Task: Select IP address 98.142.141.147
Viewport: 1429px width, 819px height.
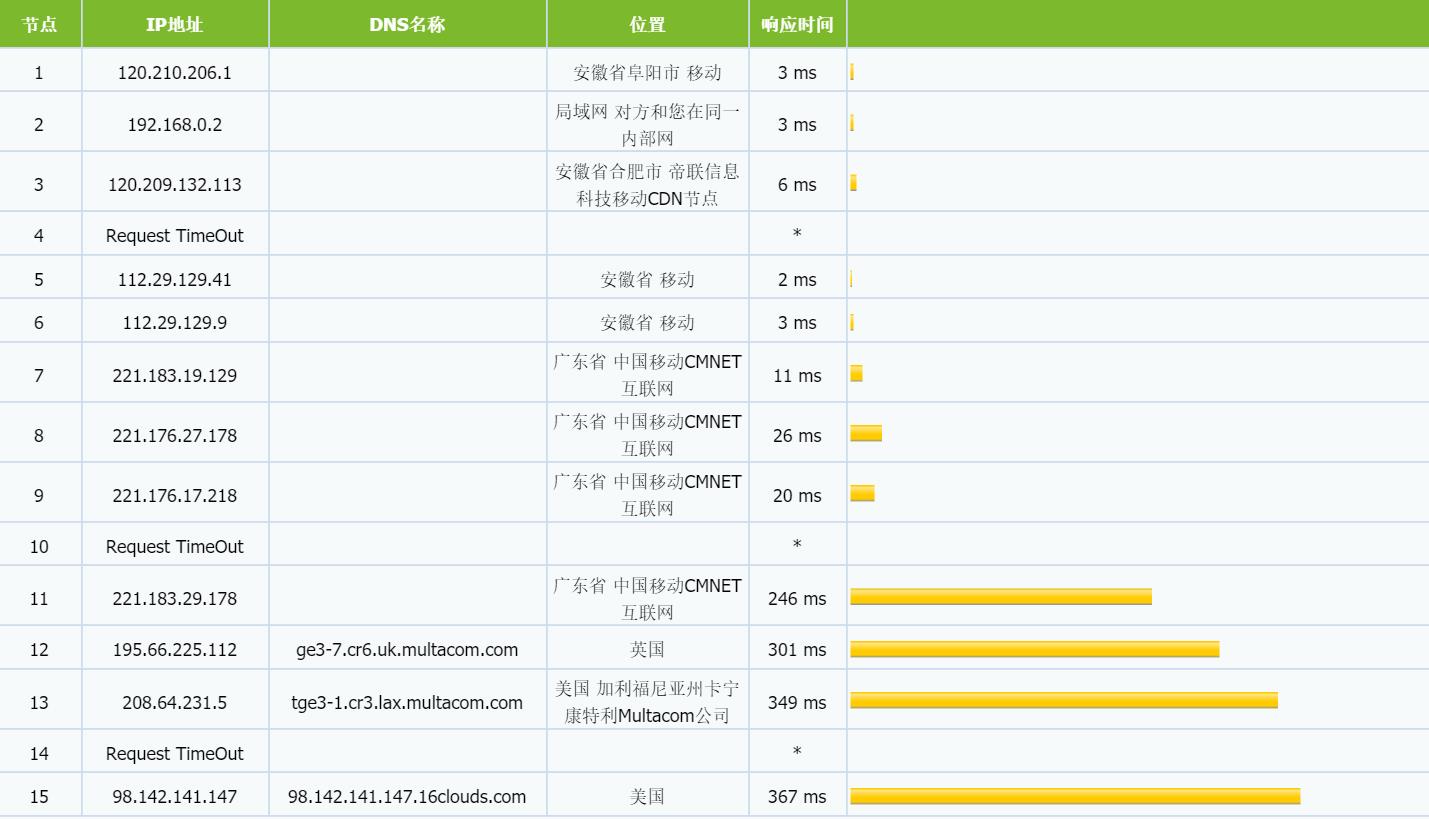Action: 175,797
